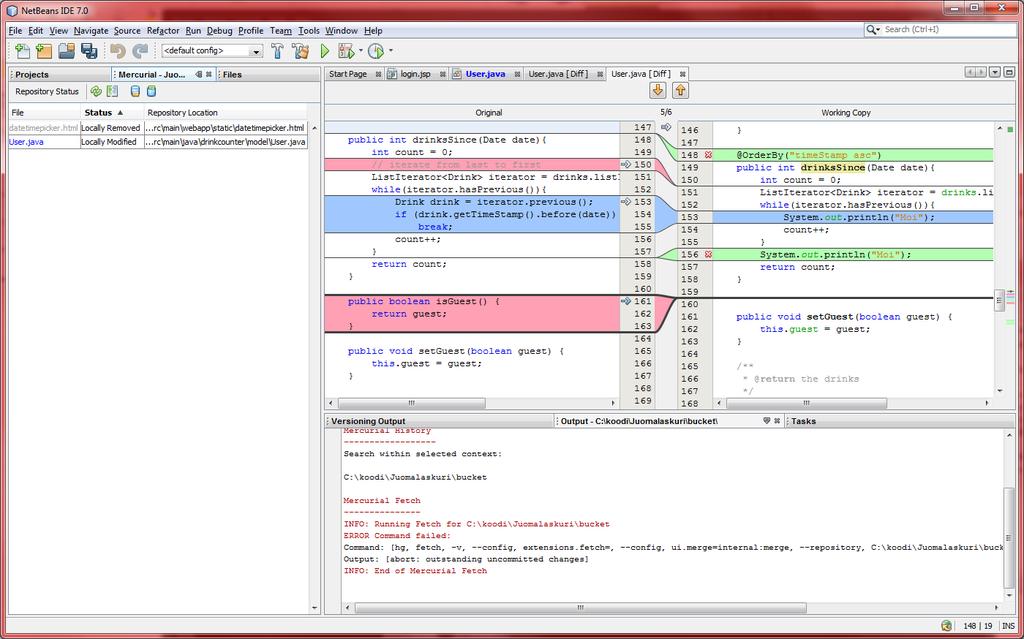
Task: Click the Save All toolbar icon
Action: (x=89, y=51)
